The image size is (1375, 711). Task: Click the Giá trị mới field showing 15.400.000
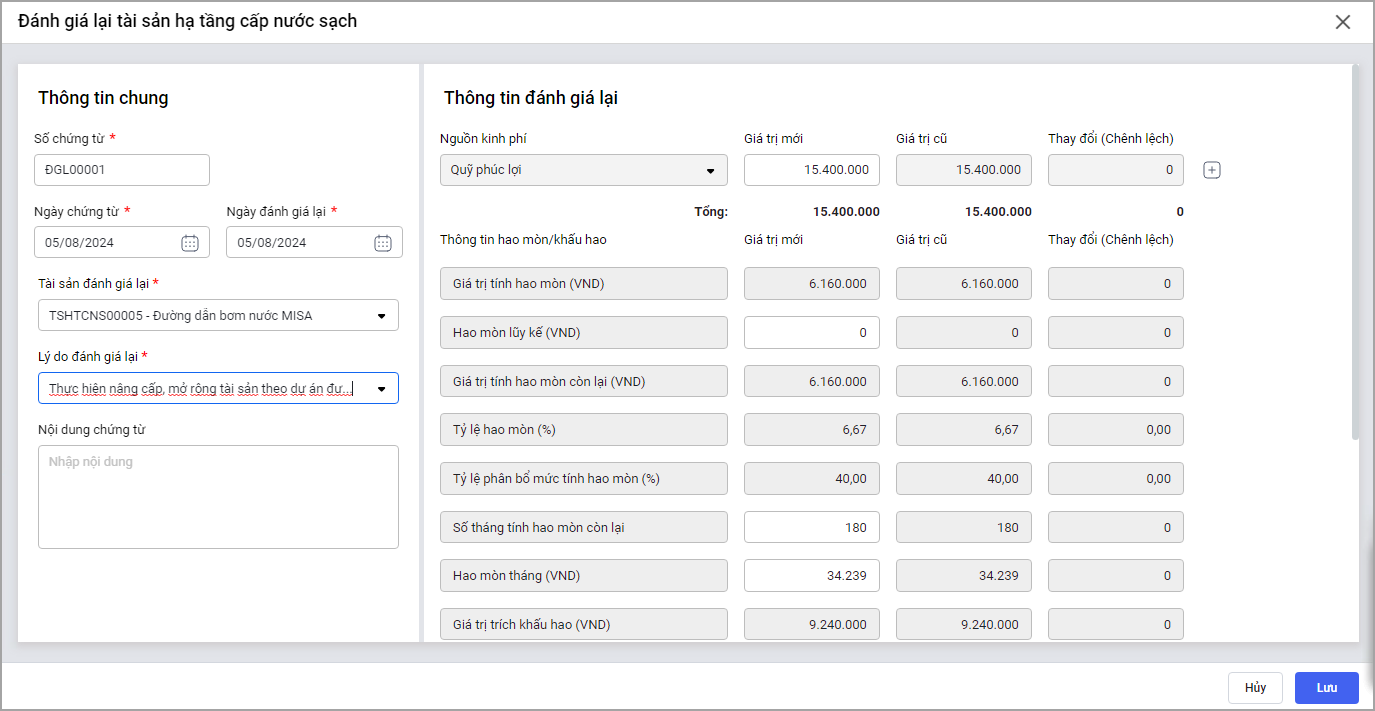pos(811,170)
